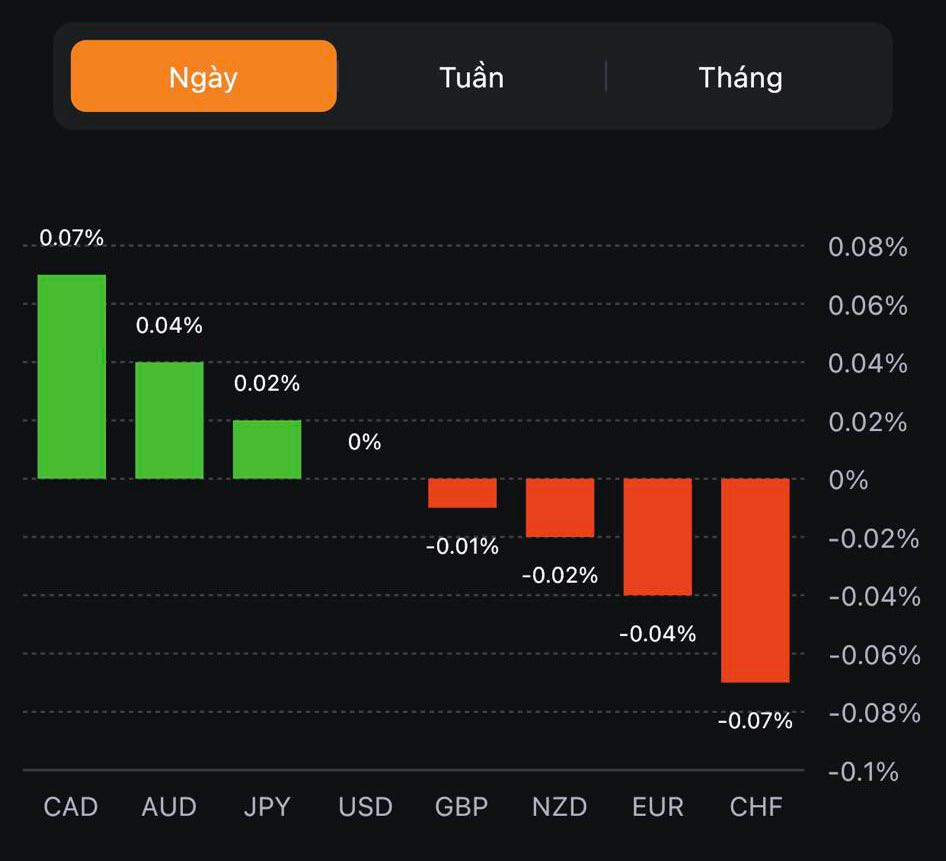Click the USD axis label
This screenshot has width=946, height=861.
365,807
